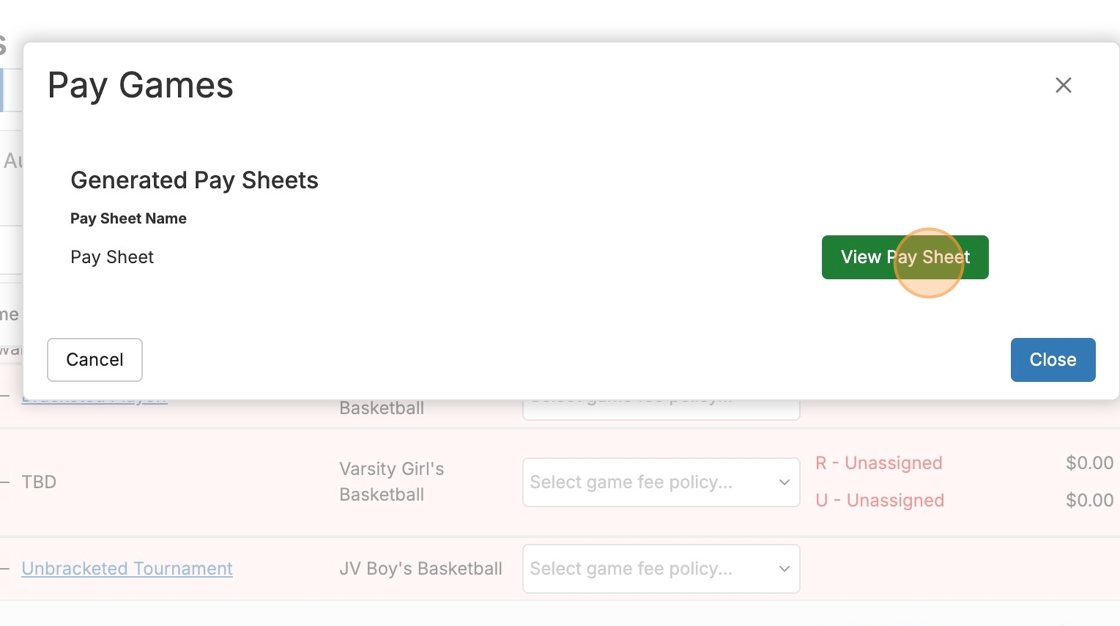Expand chevron on JV Boy's fee policy select

coord(784,568)
